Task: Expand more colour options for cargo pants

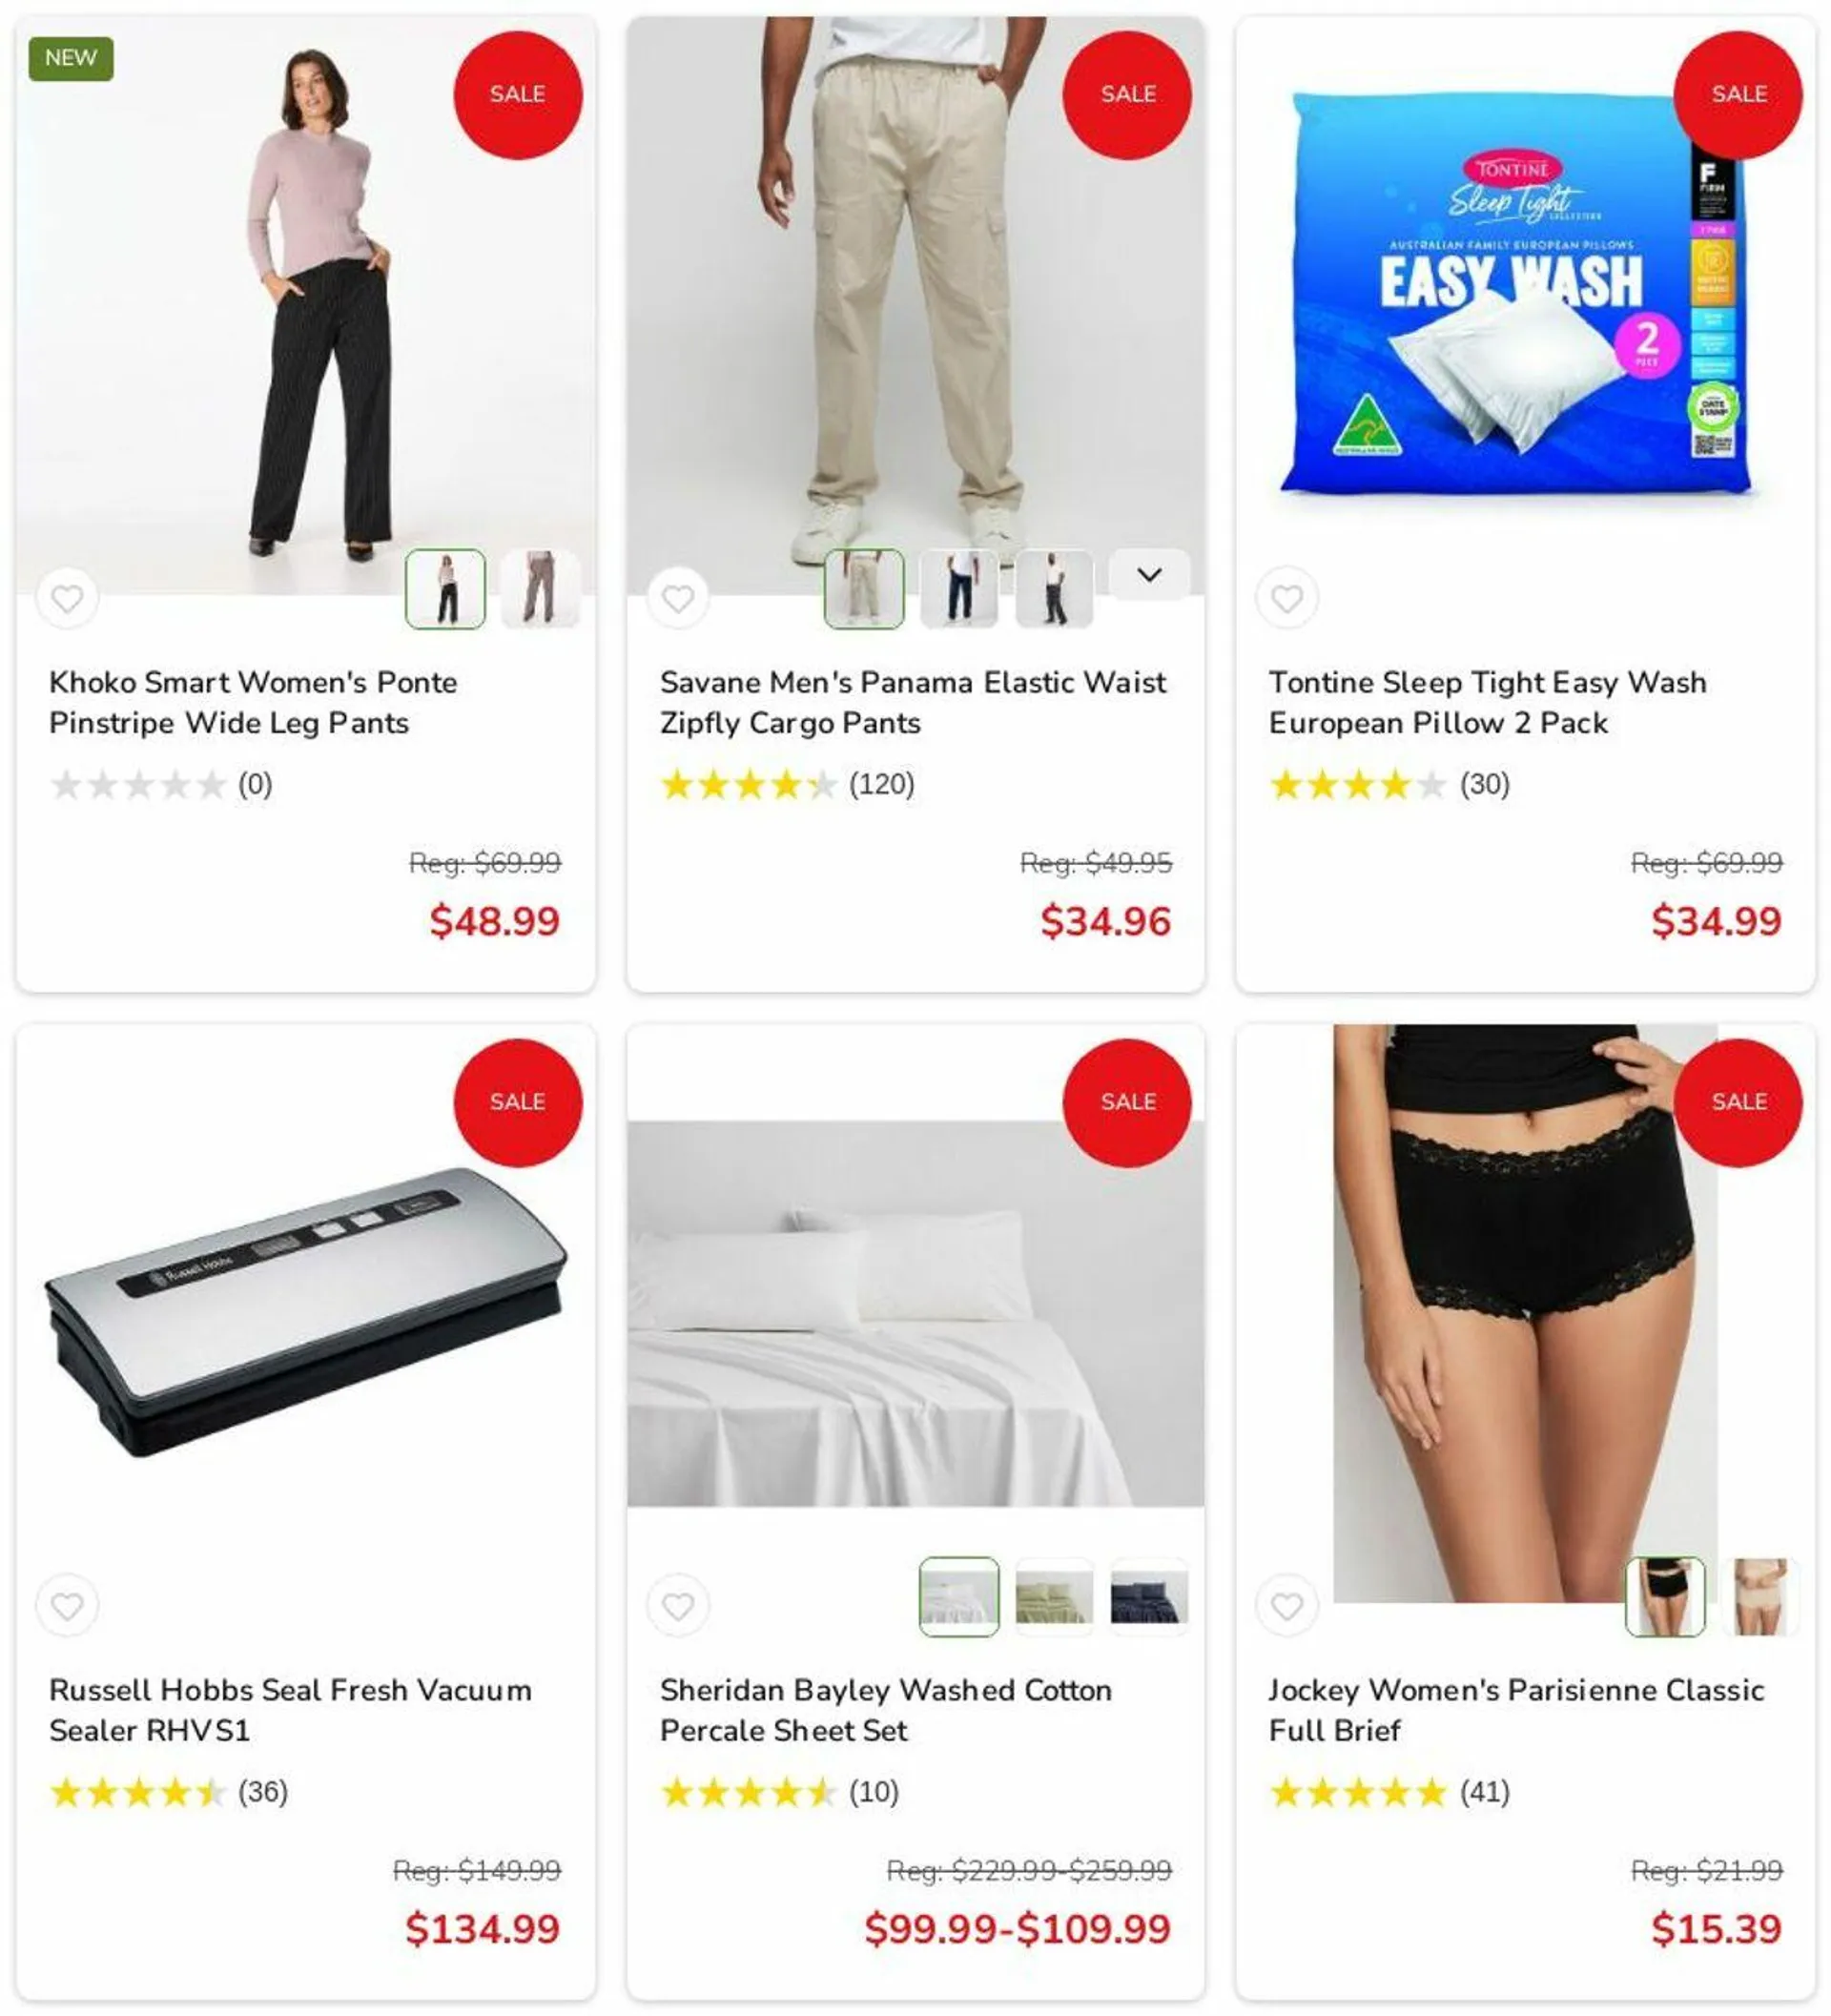Action: (x=1150, y=575)
